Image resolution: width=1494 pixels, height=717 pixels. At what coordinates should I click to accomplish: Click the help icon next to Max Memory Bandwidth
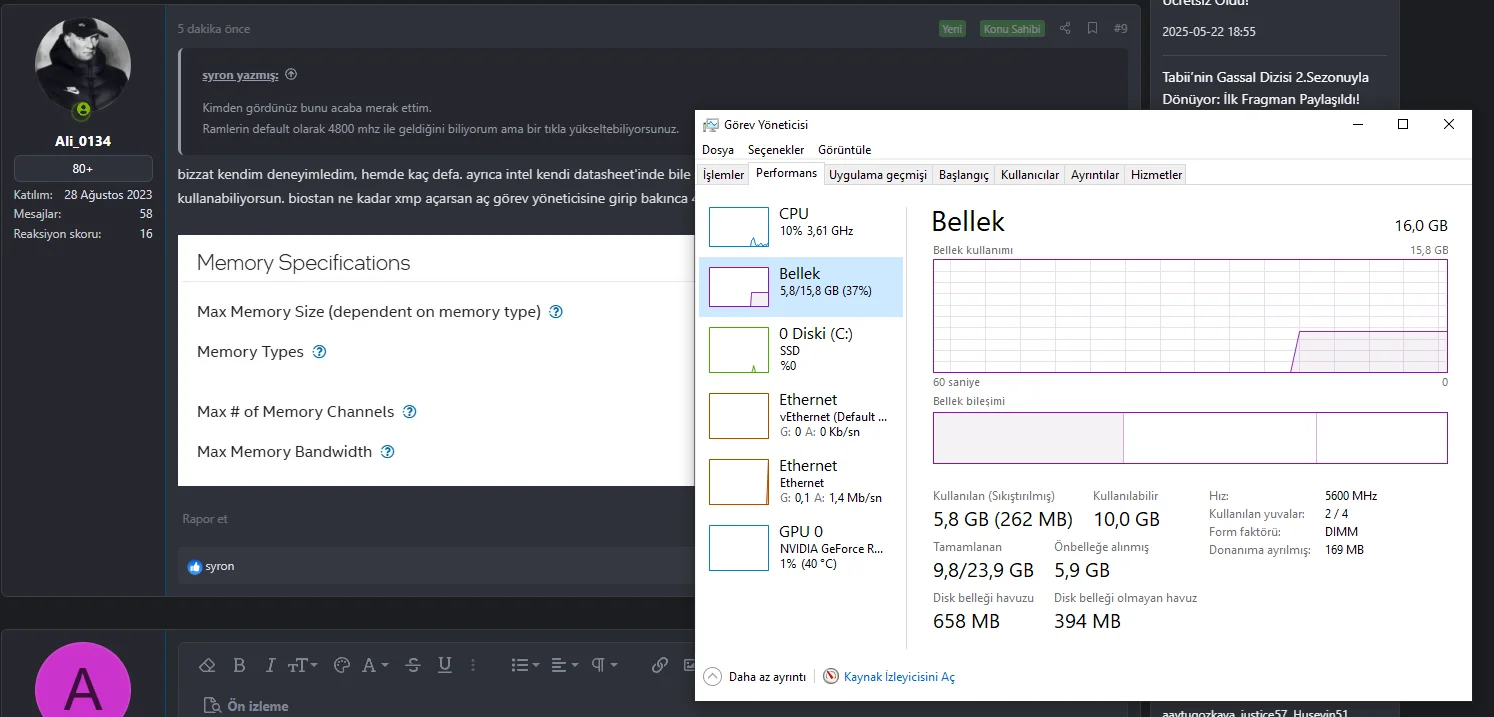pyautogui.click(x=388, y=452)
